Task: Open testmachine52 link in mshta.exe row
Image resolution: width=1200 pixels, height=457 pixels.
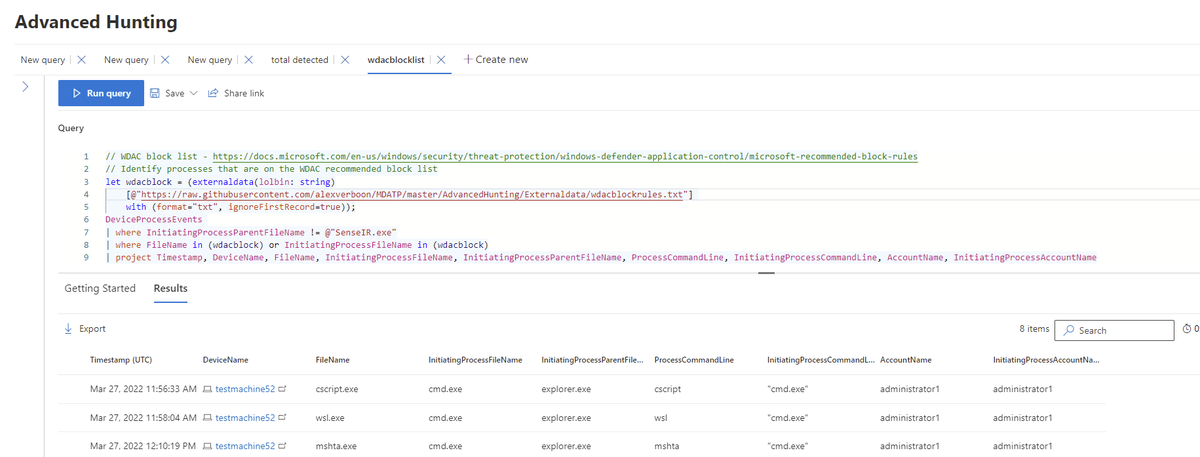Action: [x=245, y=446]
